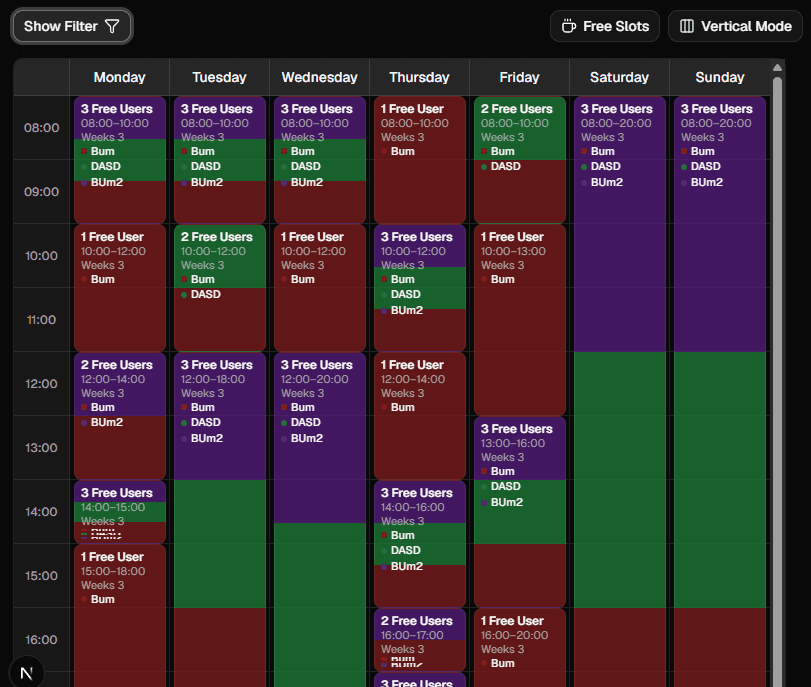Click BUm2 in Monday 12:00–14:00 slot

click(x=107, y=422)
